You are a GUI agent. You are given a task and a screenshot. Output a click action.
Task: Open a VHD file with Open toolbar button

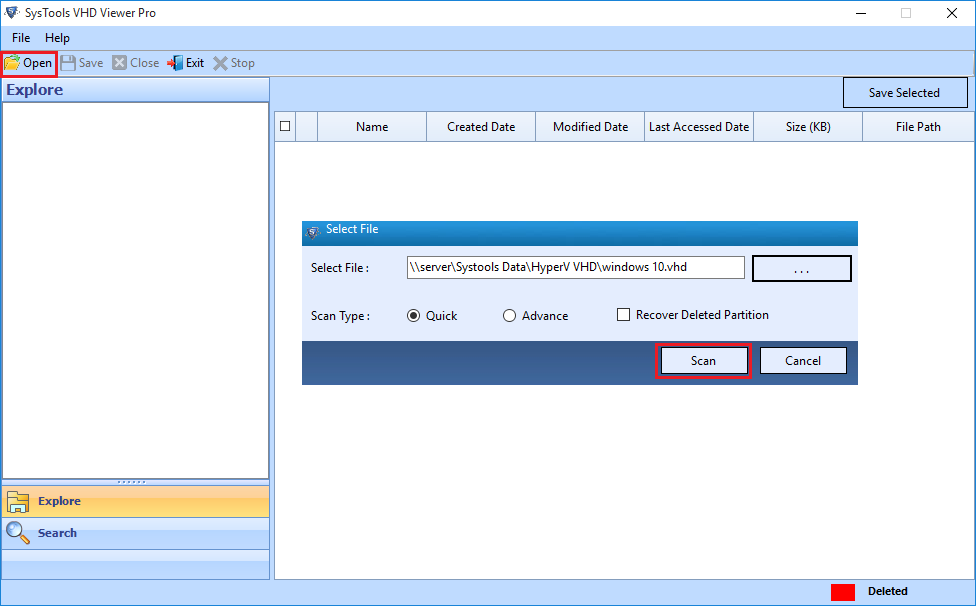[x=29, y=63]
